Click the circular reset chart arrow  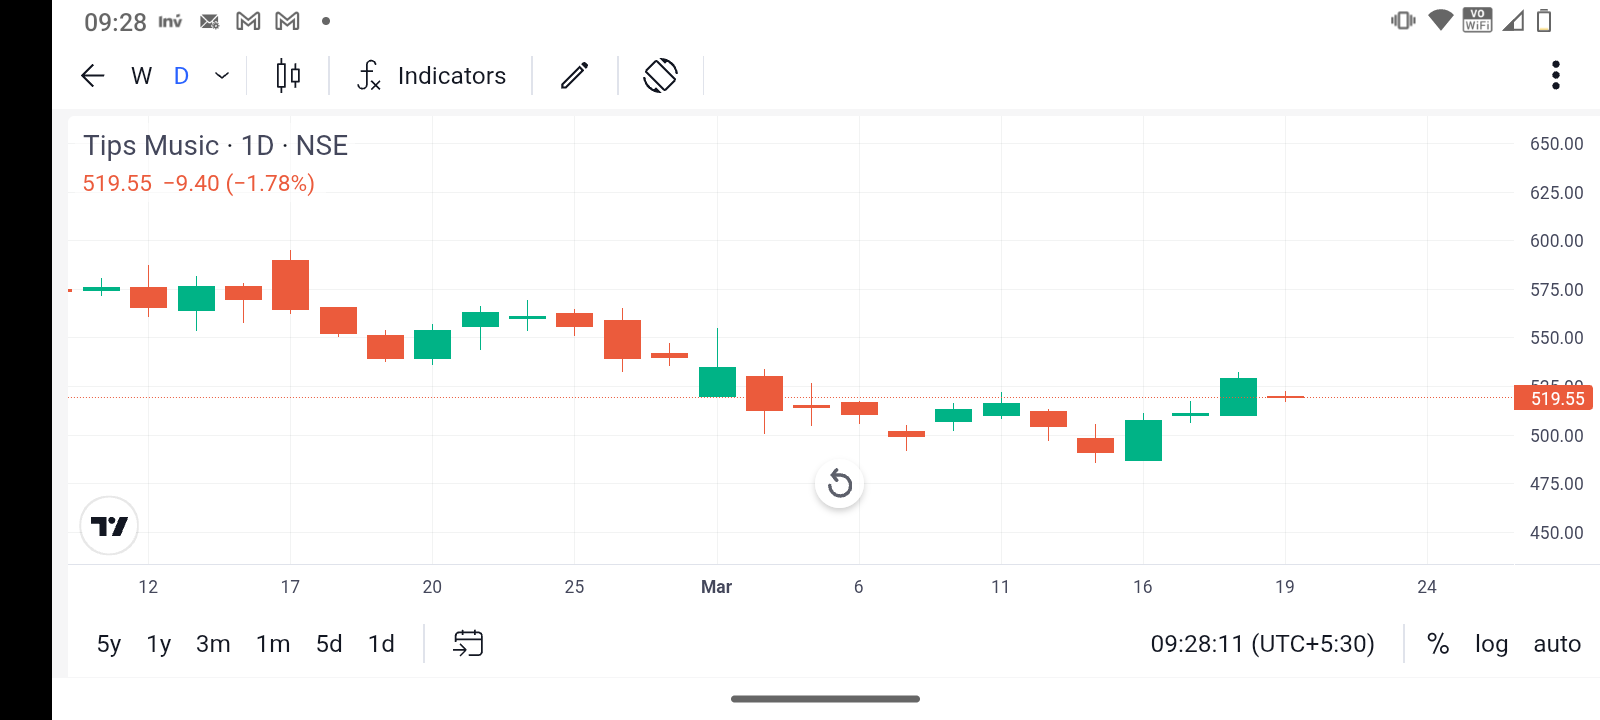click(840, 485)
